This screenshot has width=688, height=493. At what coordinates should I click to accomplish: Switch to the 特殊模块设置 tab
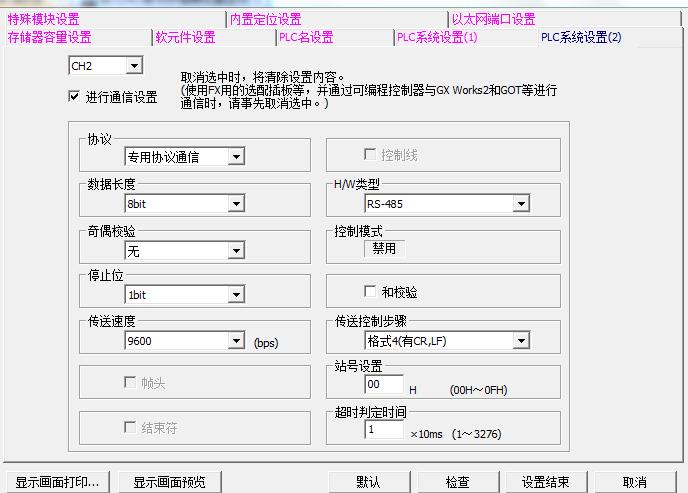pyautogui.click(x=43, y=19)
